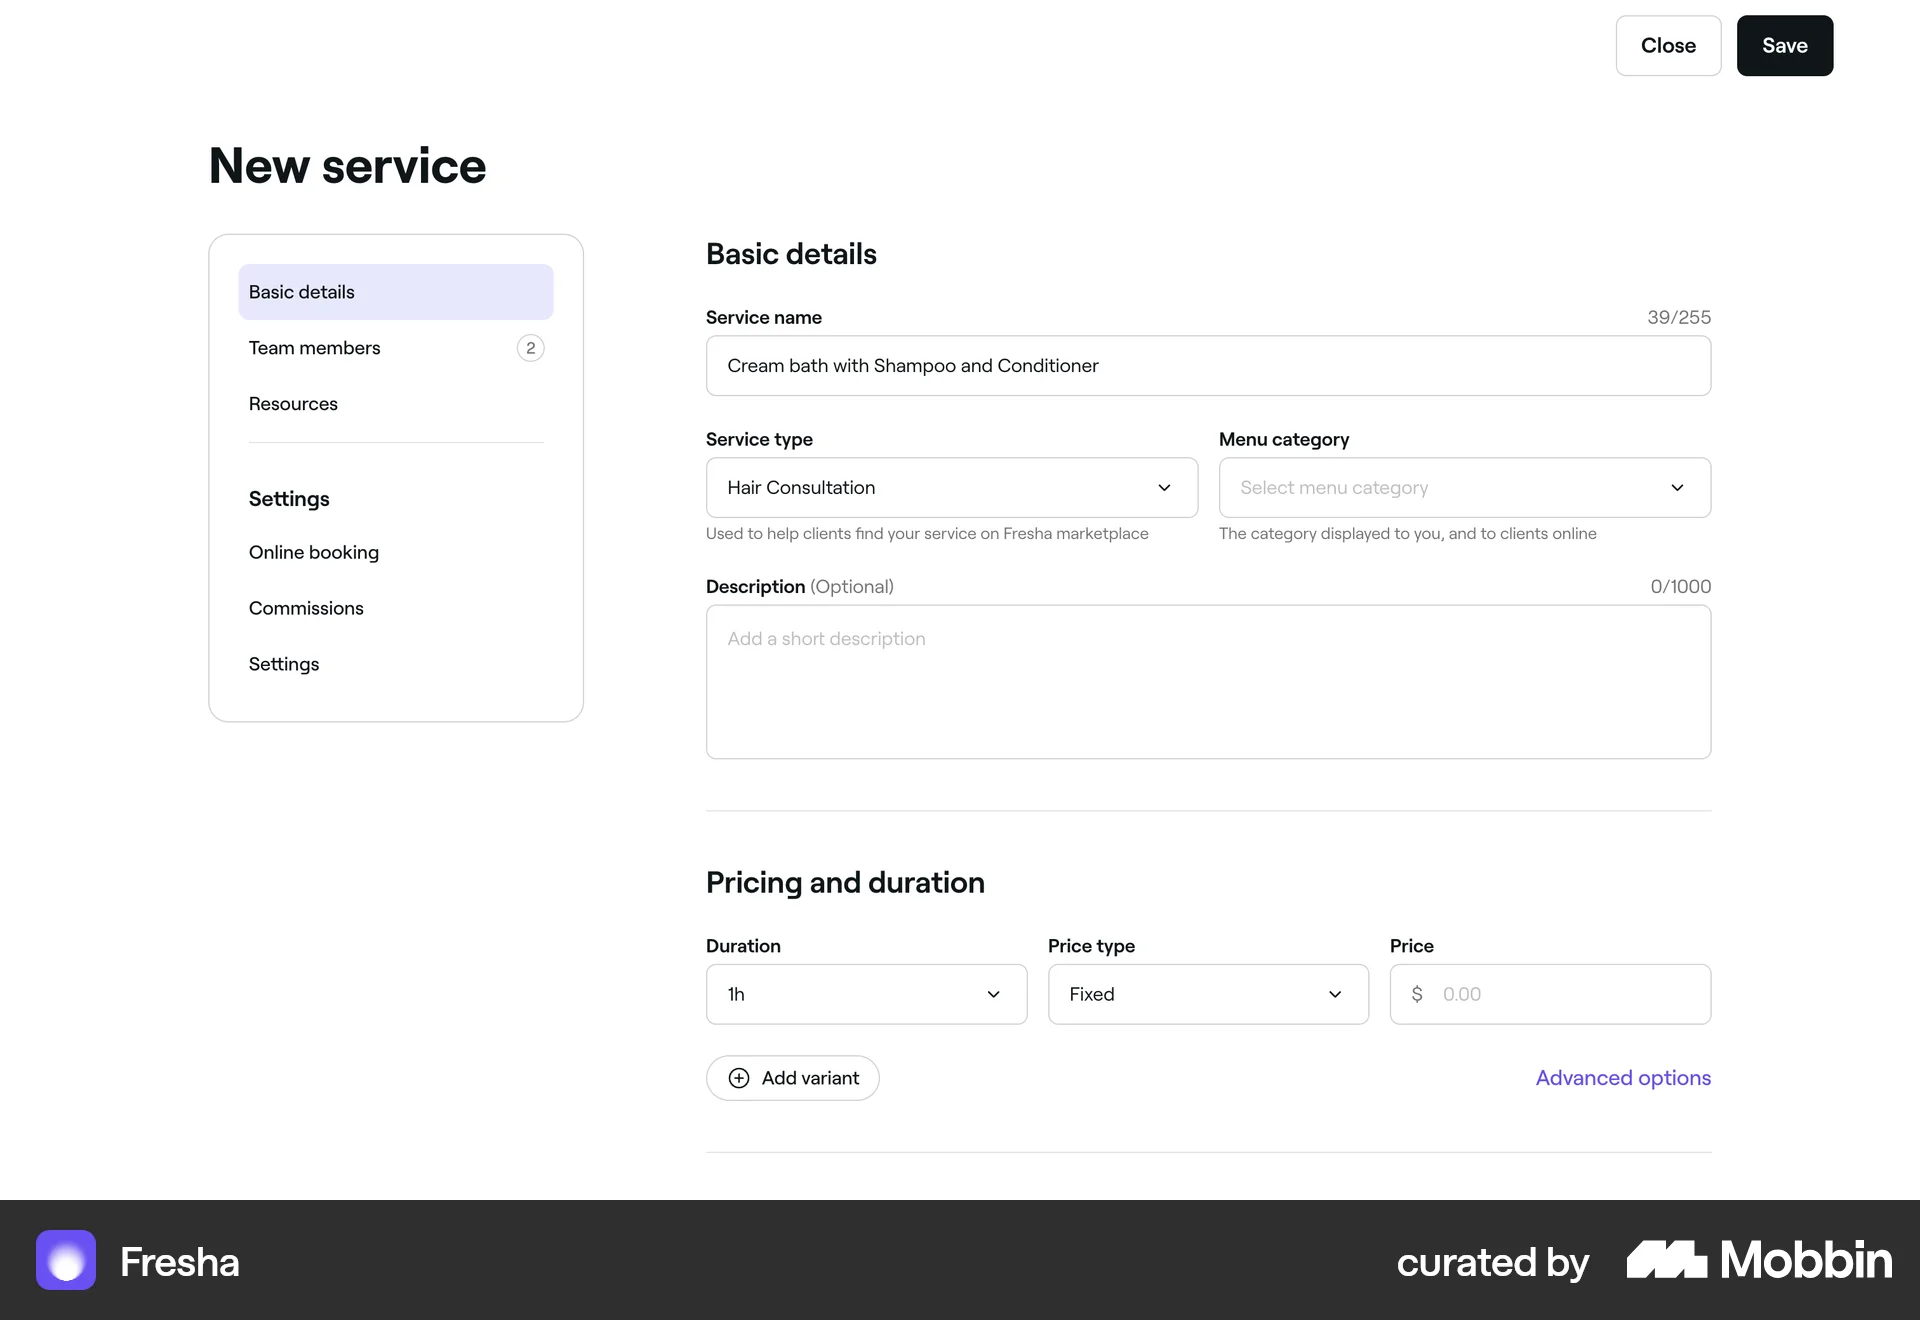Click the dollar sign in the Price field
Screen dimensions: 1920x1320
coord(1417,994)
